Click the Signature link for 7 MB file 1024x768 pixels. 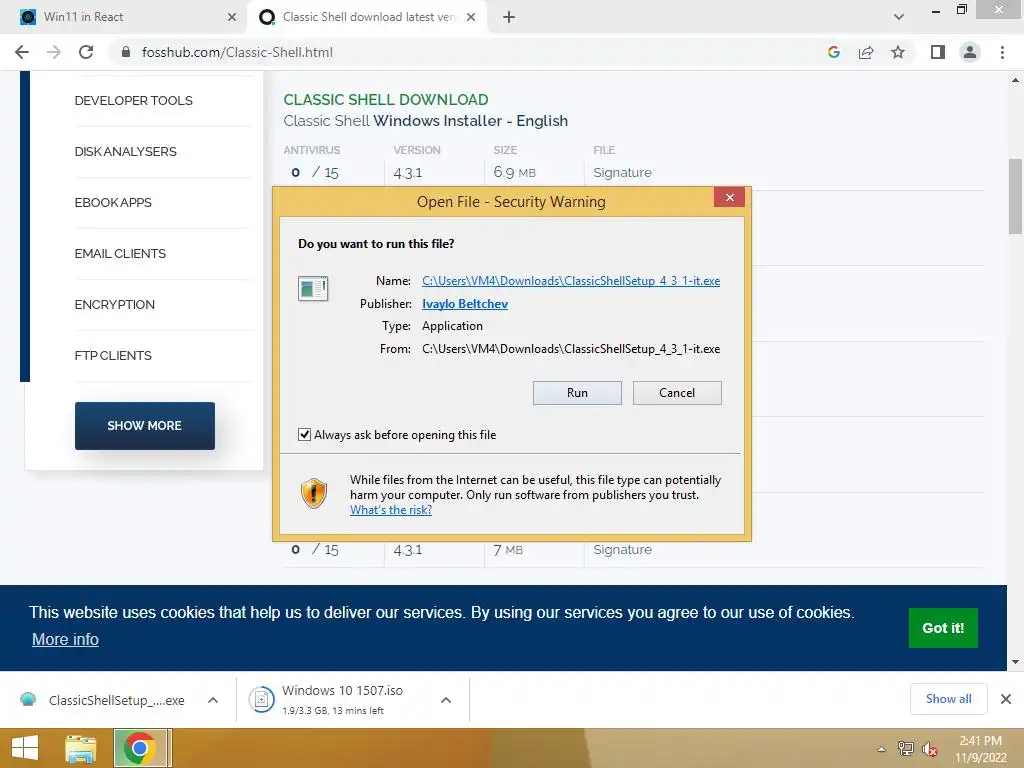tap(622, 550)
